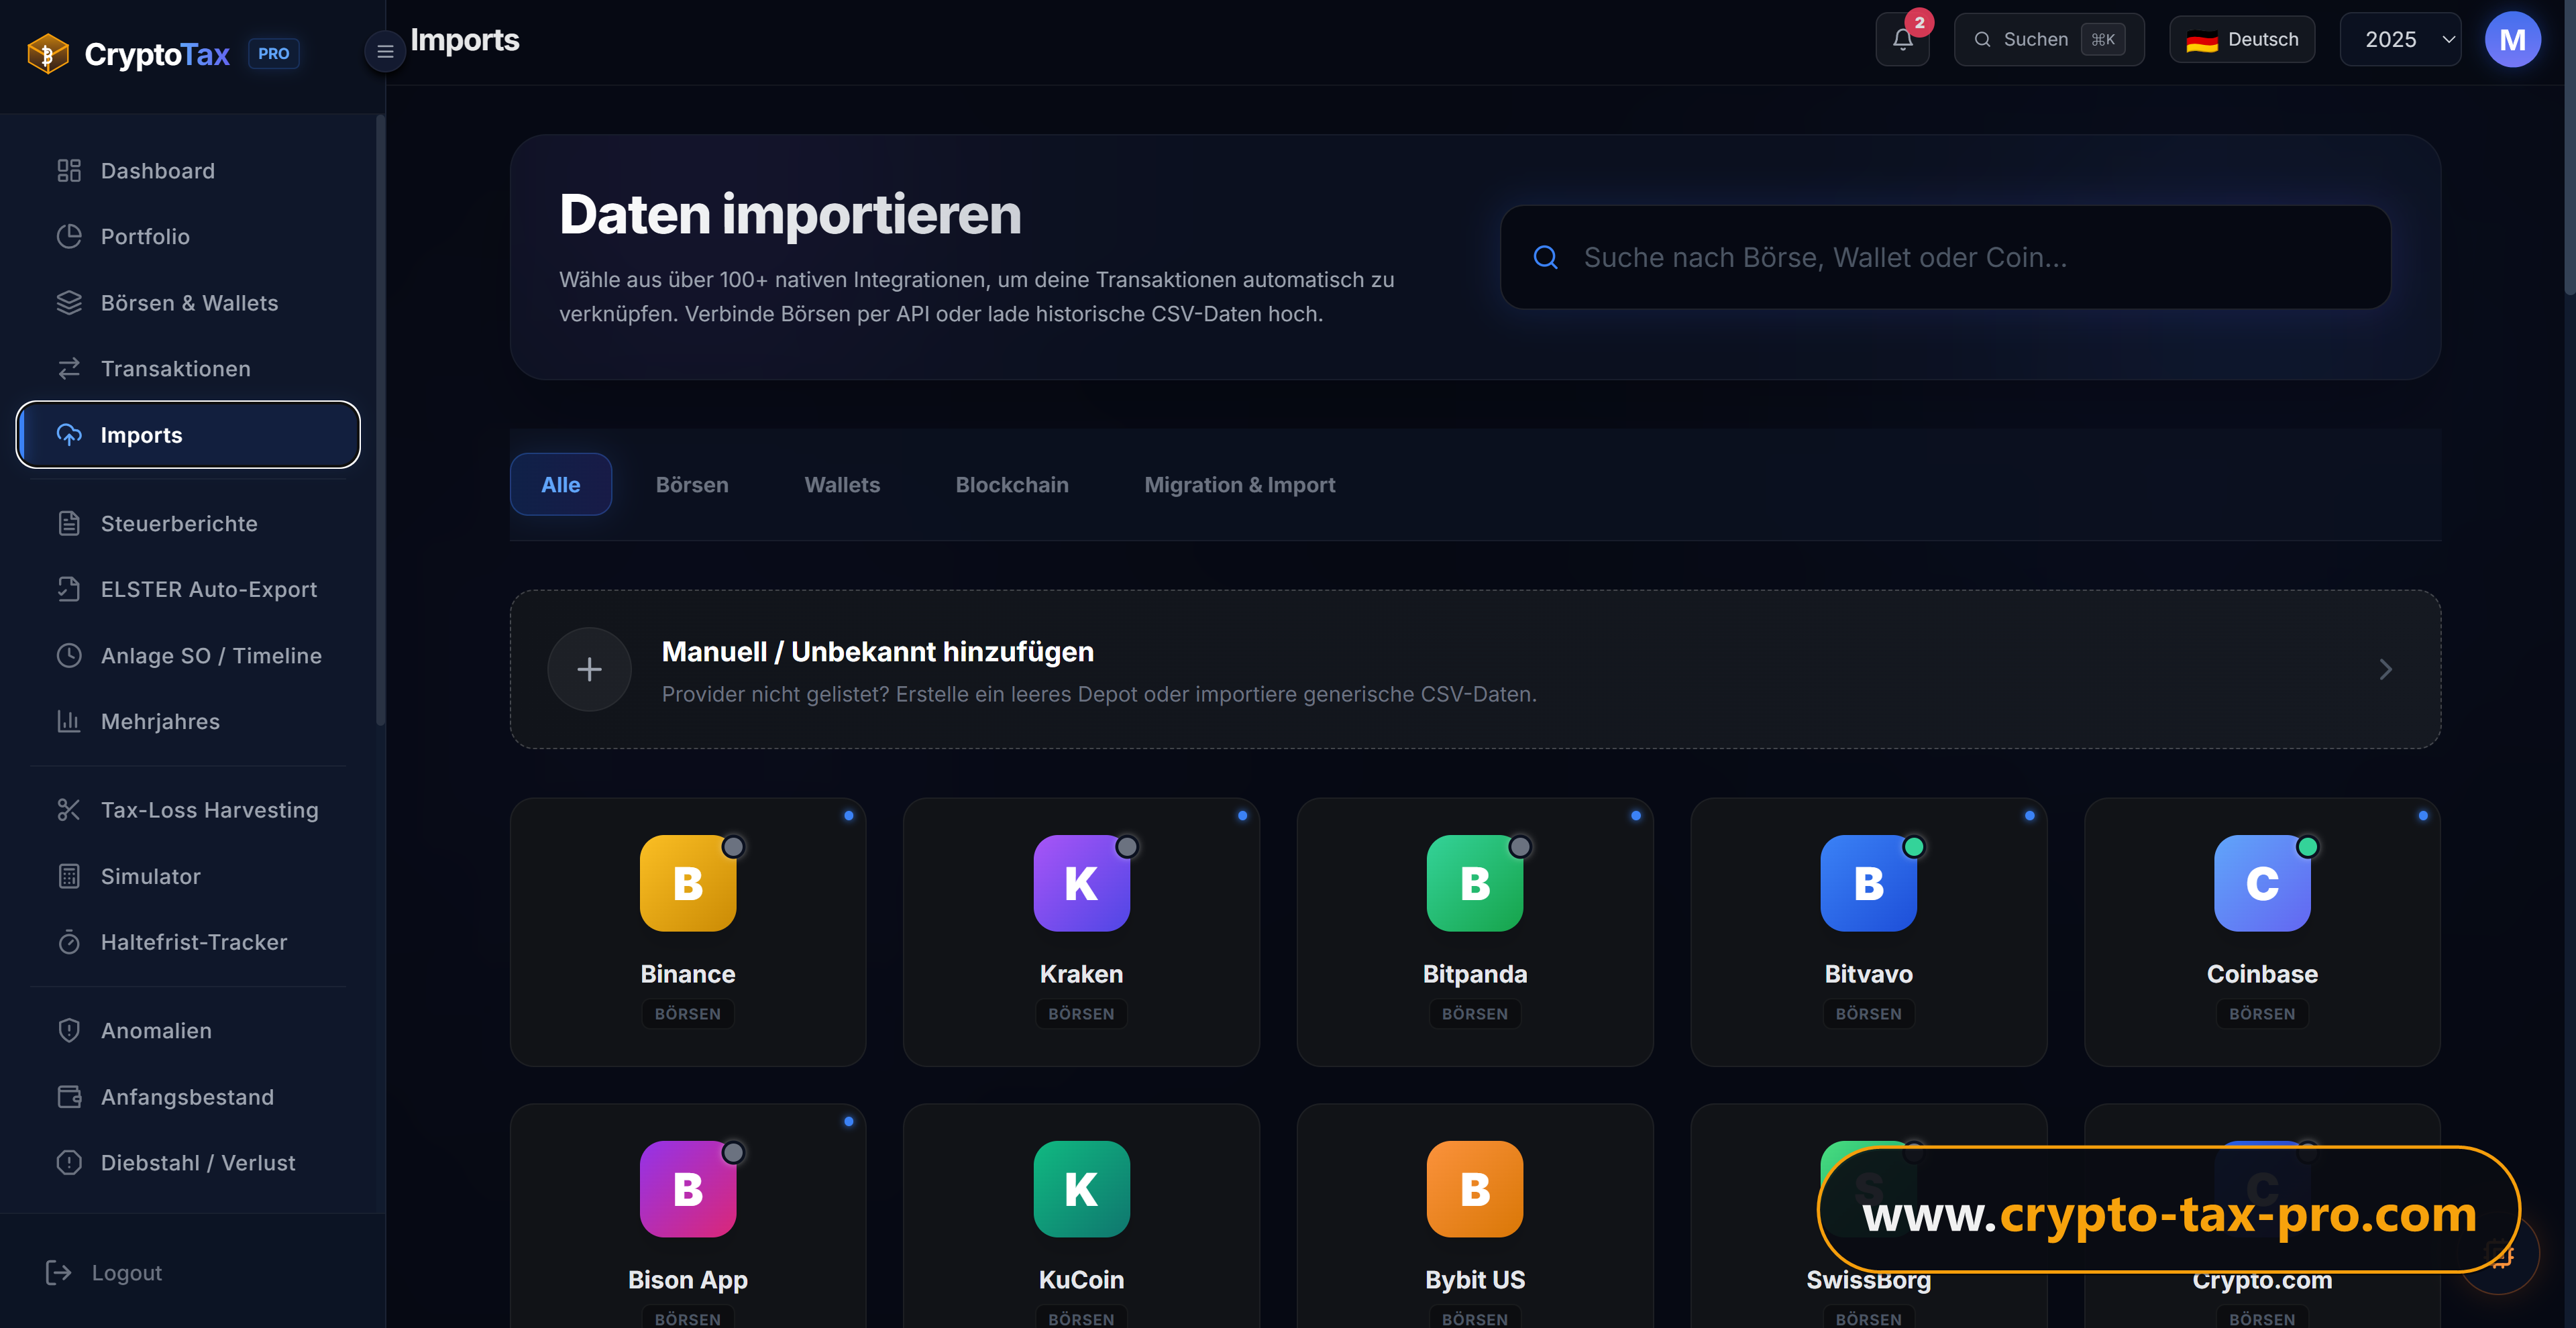Select the Bitpanda exchange icon
The height and width of the screenshot is (1328, 2576).
[1475, 883]
